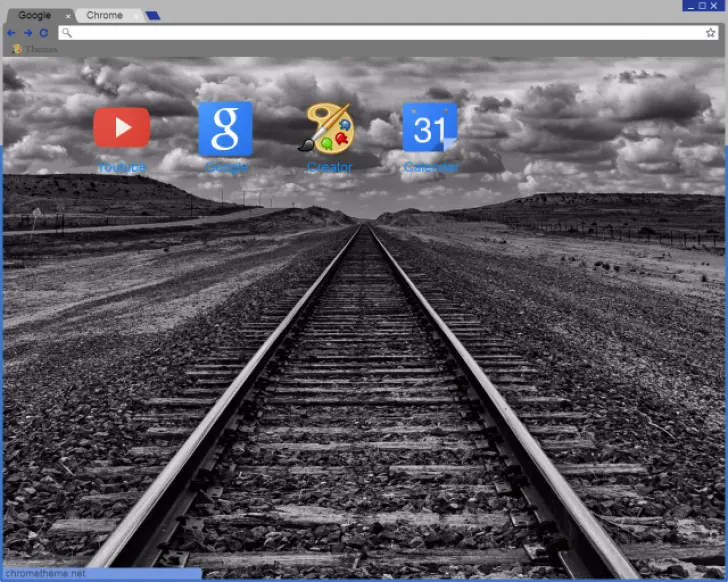
Task: Minimize the browser window
Action: pyautogui.click(x=690, y=6)
